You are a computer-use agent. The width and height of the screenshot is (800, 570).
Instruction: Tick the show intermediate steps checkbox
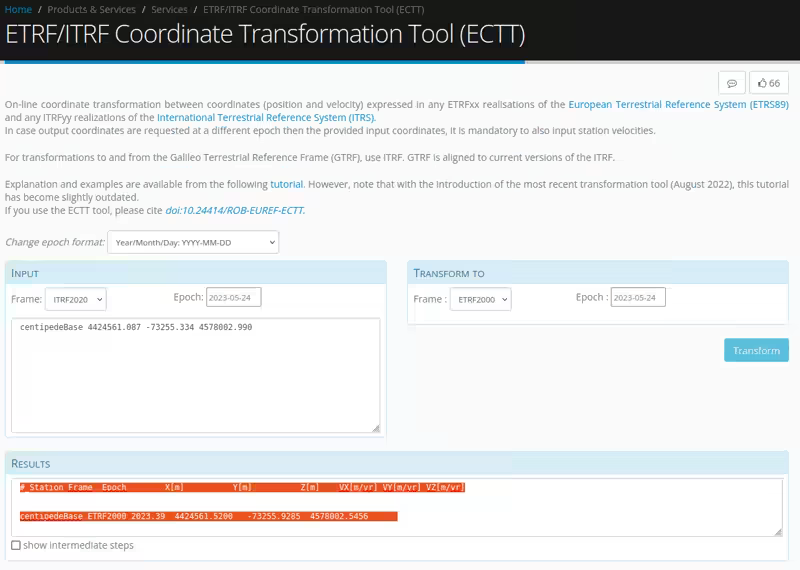tap(15, 545)
